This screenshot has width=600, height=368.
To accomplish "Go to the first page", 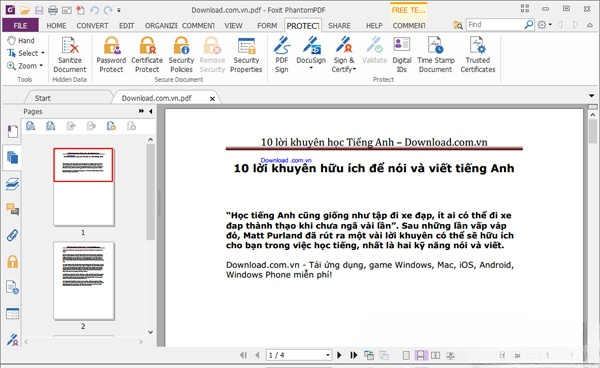I will tap(243, 355).
